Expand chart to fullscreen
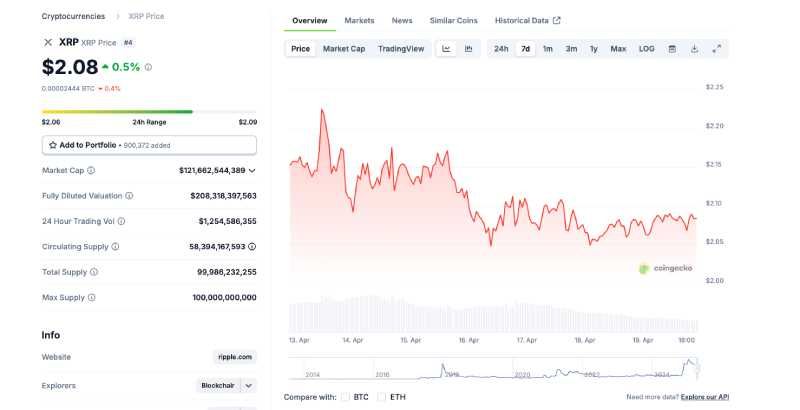Screen dimensions: 800x410 [x=717, y=49]
